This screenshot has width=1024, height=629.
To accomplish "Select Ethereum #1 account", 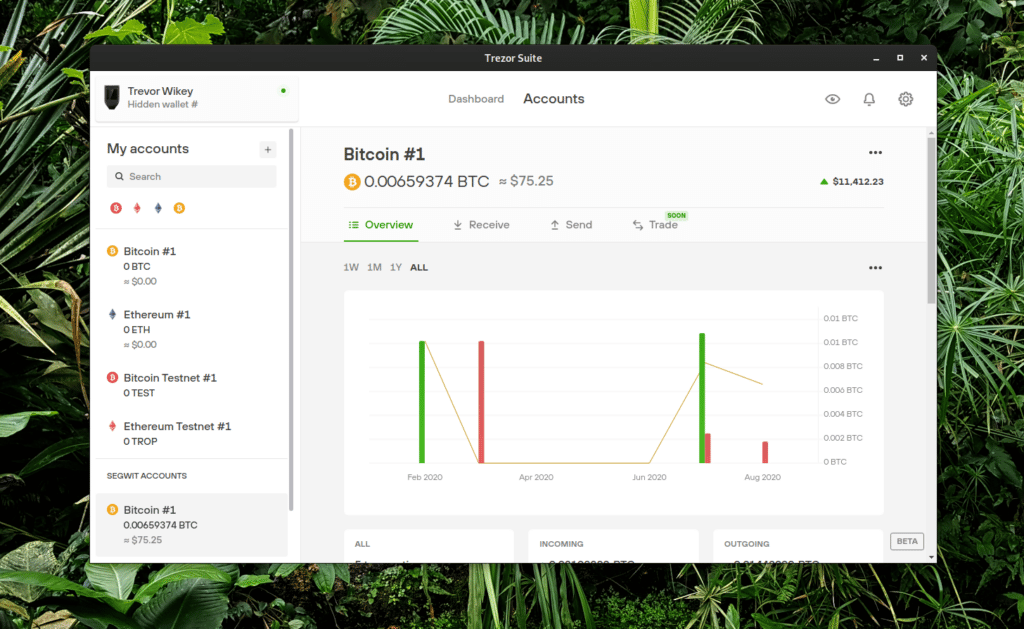I will 191,329.
